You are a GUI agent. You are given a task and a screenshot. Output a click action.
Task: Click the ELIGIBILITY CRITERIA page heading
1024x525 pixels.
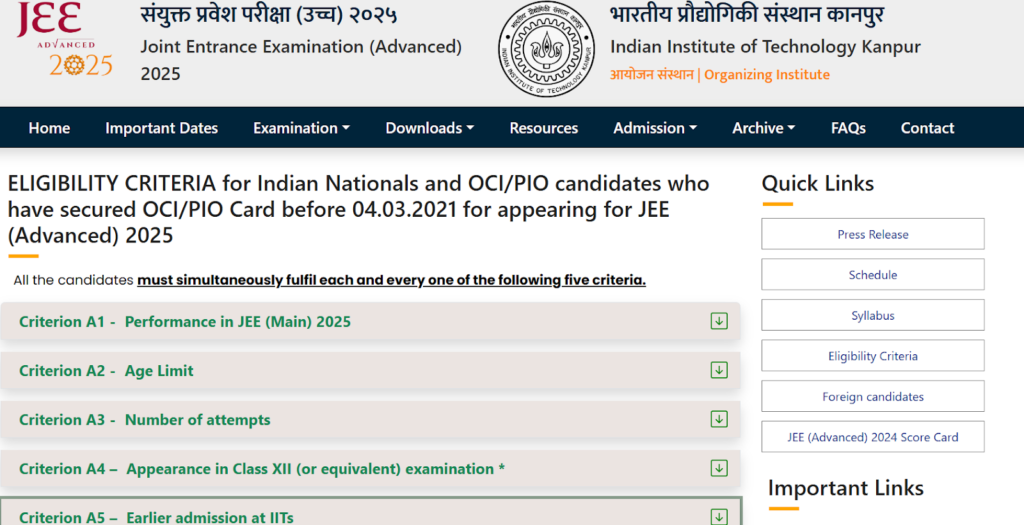tap(359, 209)
